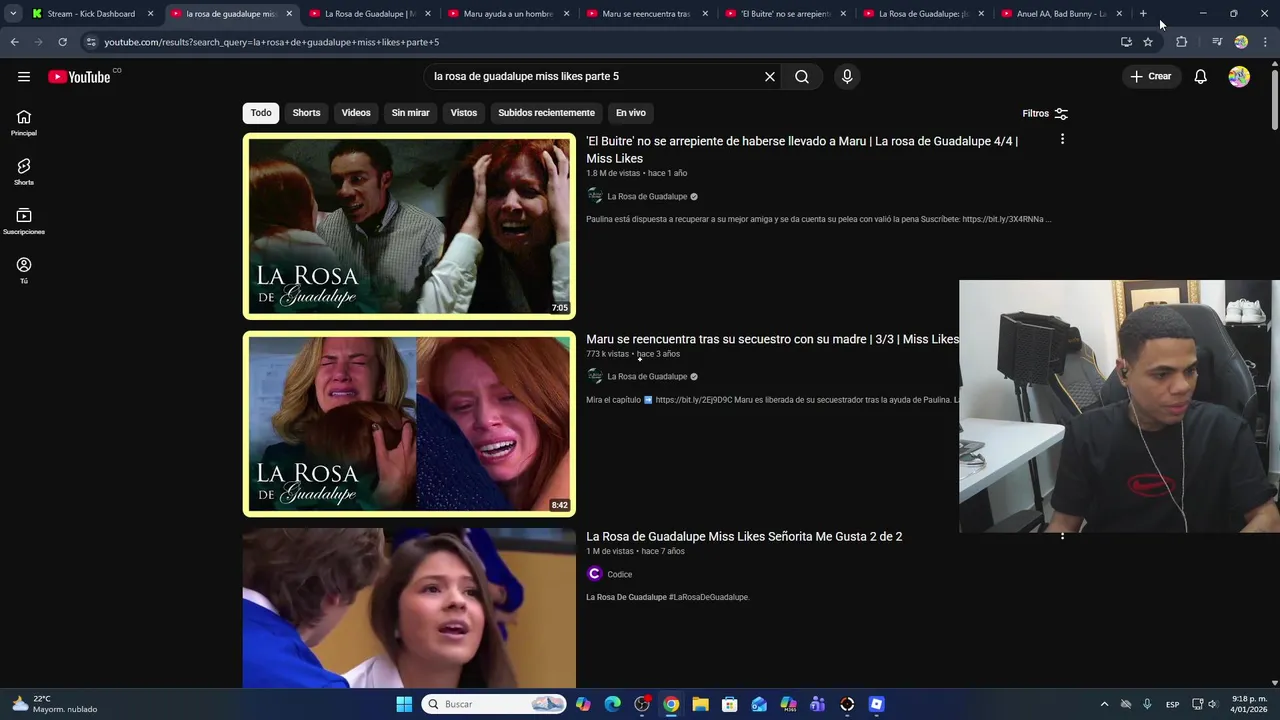The image size is (1280, 720).
Task: Click the Crear button
Action: 1150,76
